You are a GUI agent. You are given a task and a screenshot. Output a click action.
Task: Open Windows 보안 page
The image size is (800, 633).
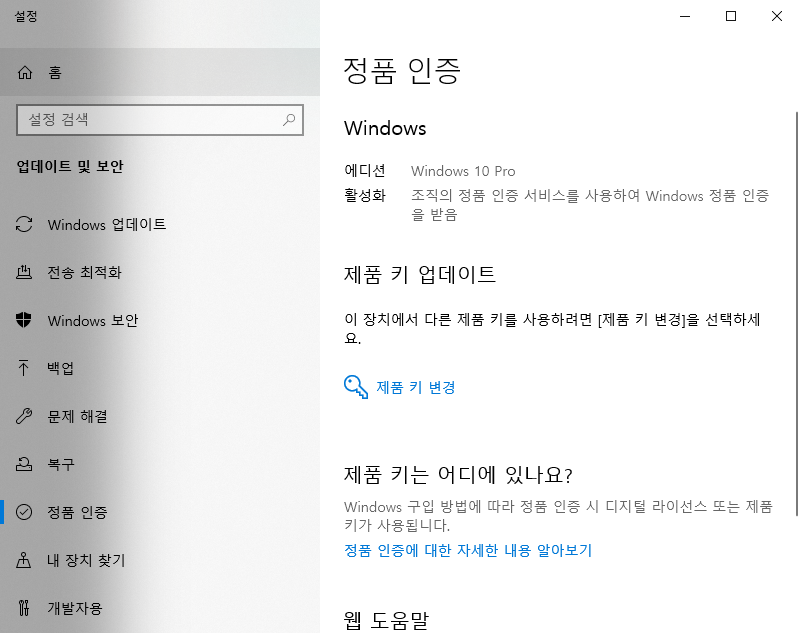coord(160,320)
